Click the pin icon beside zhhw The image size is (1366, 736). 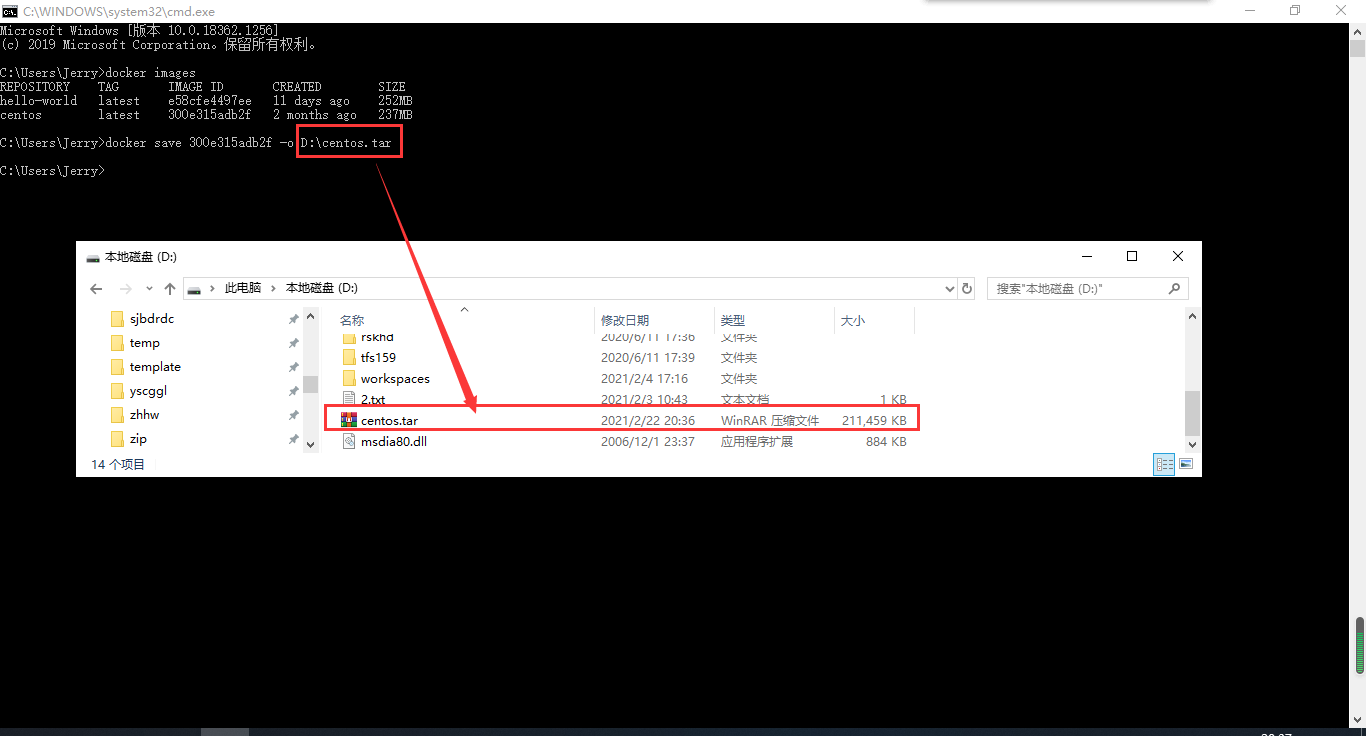coord(293,415)
